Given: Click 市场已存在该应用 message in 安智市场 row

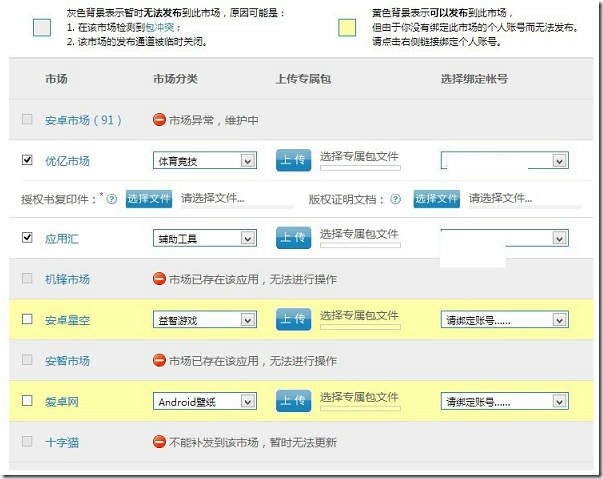Looking at the screenshot, I should 253,361.
